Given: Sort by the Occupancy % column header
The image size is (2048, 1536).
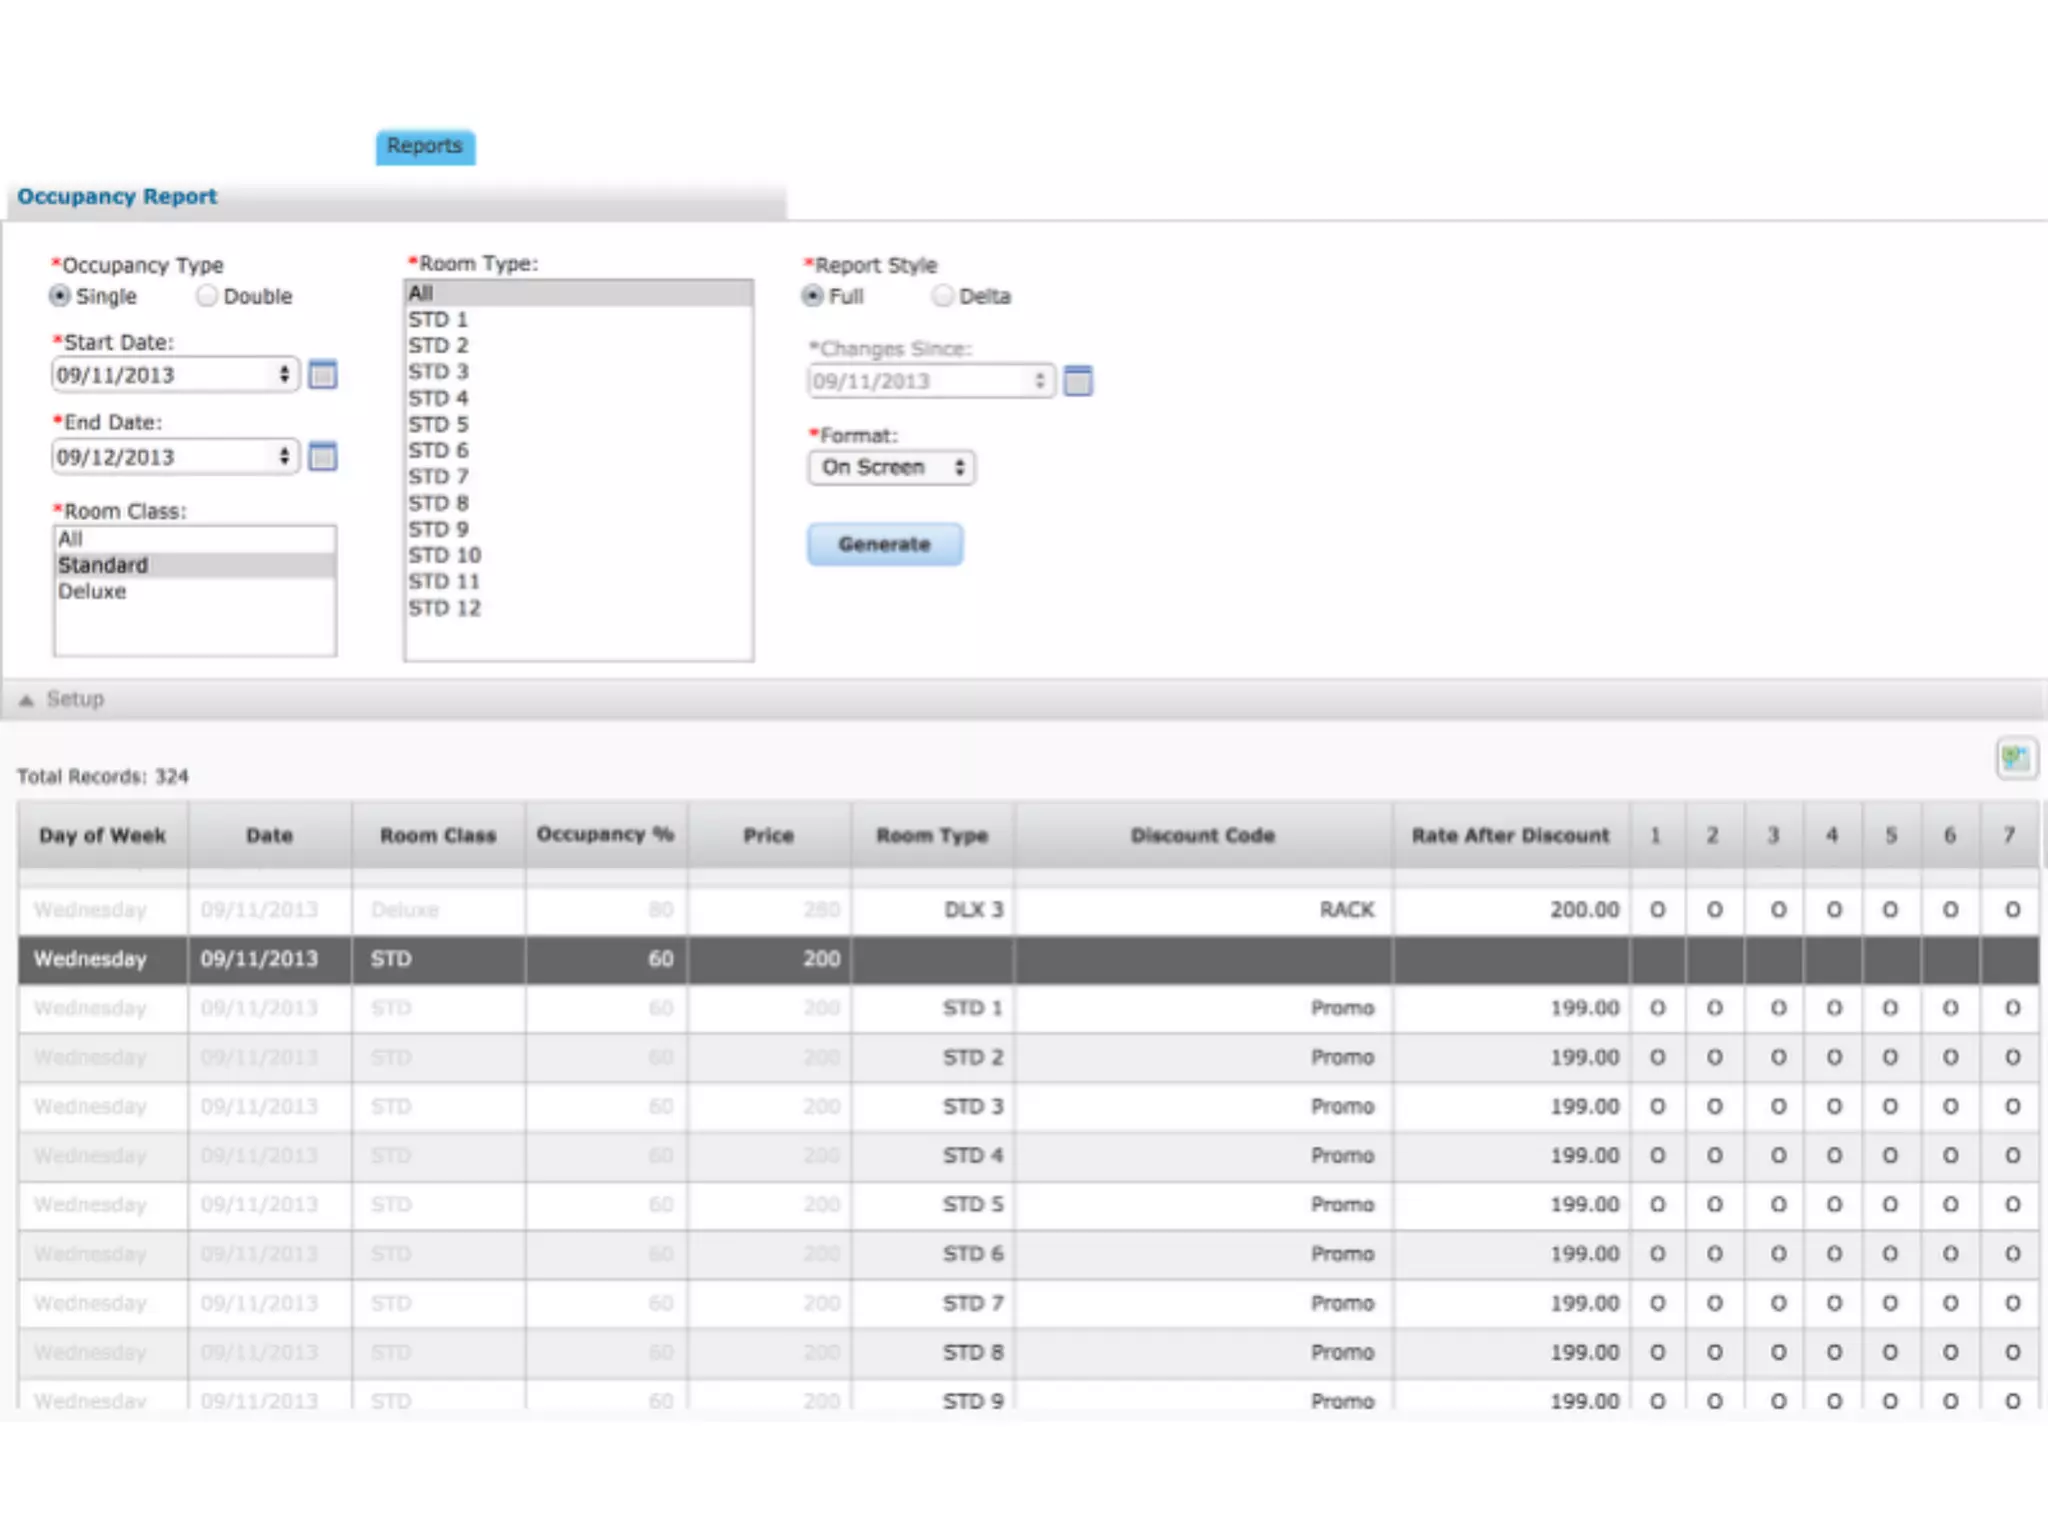Looking at the screenshot, I should (x=605, y=835).
